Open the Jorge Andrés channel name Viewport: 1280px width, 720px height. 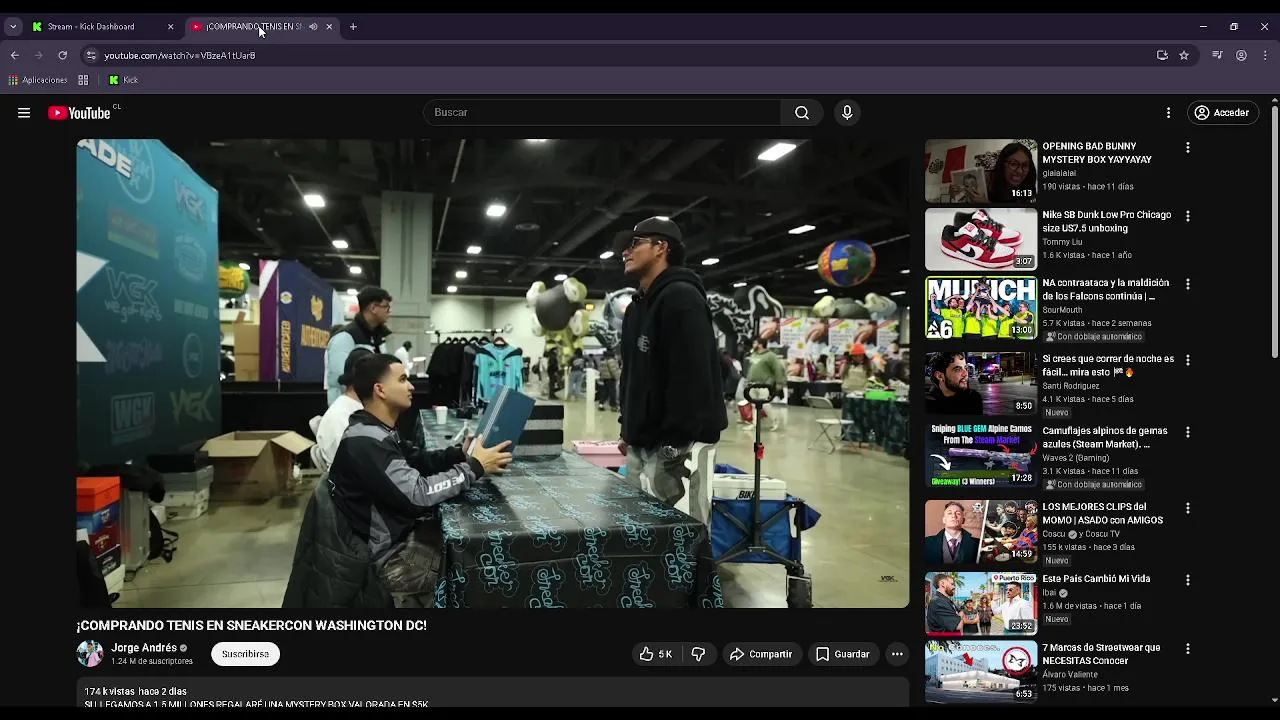coord(144,648)
